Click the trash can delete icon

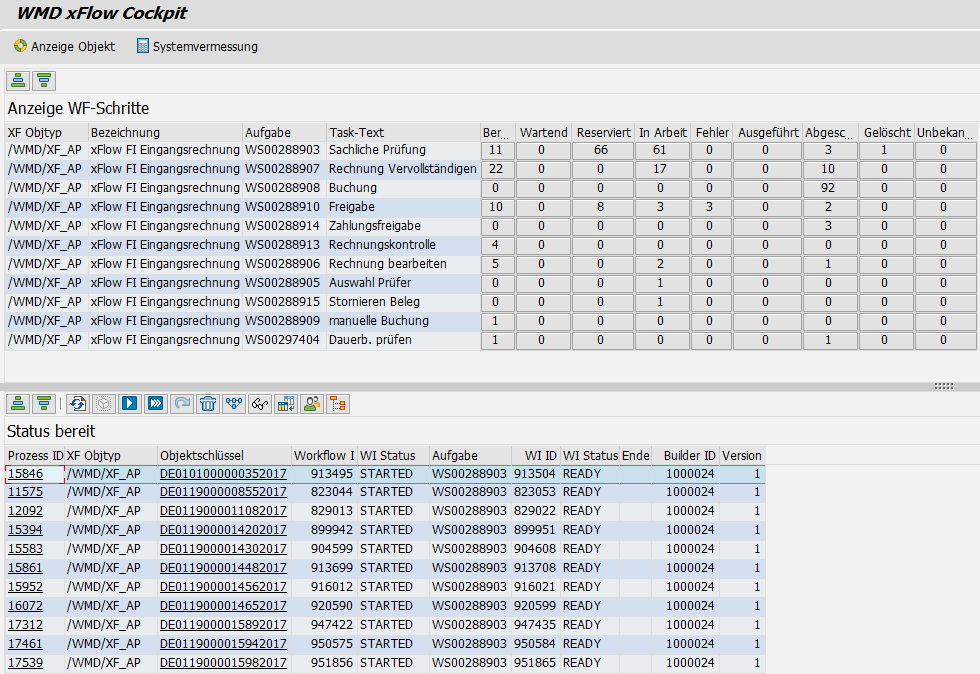[208, 404]
